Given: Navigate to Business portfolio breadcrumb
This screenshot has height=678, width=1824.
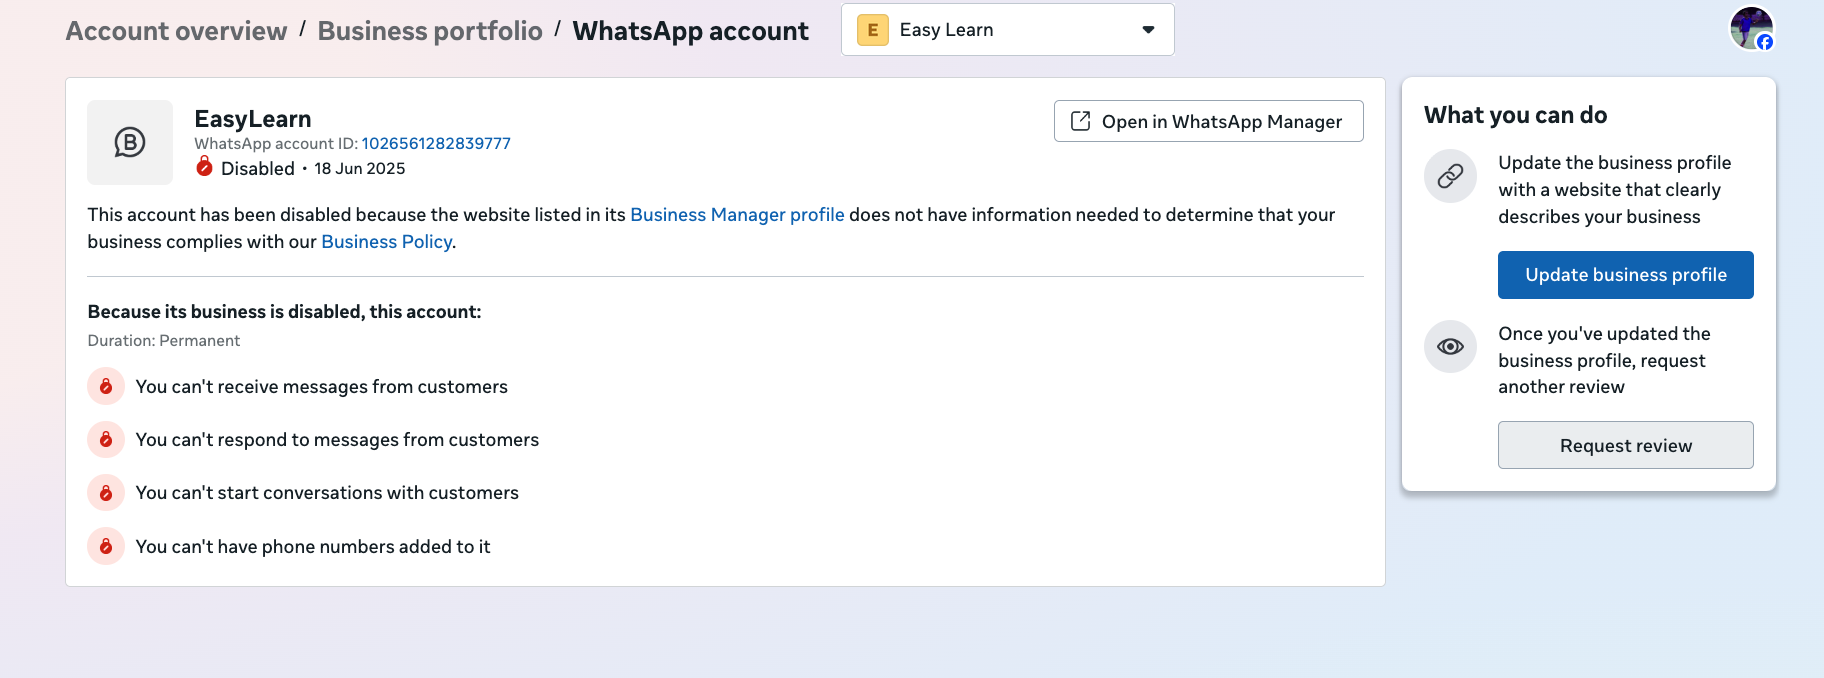Looking at the screenshot, I should [430, 31].
